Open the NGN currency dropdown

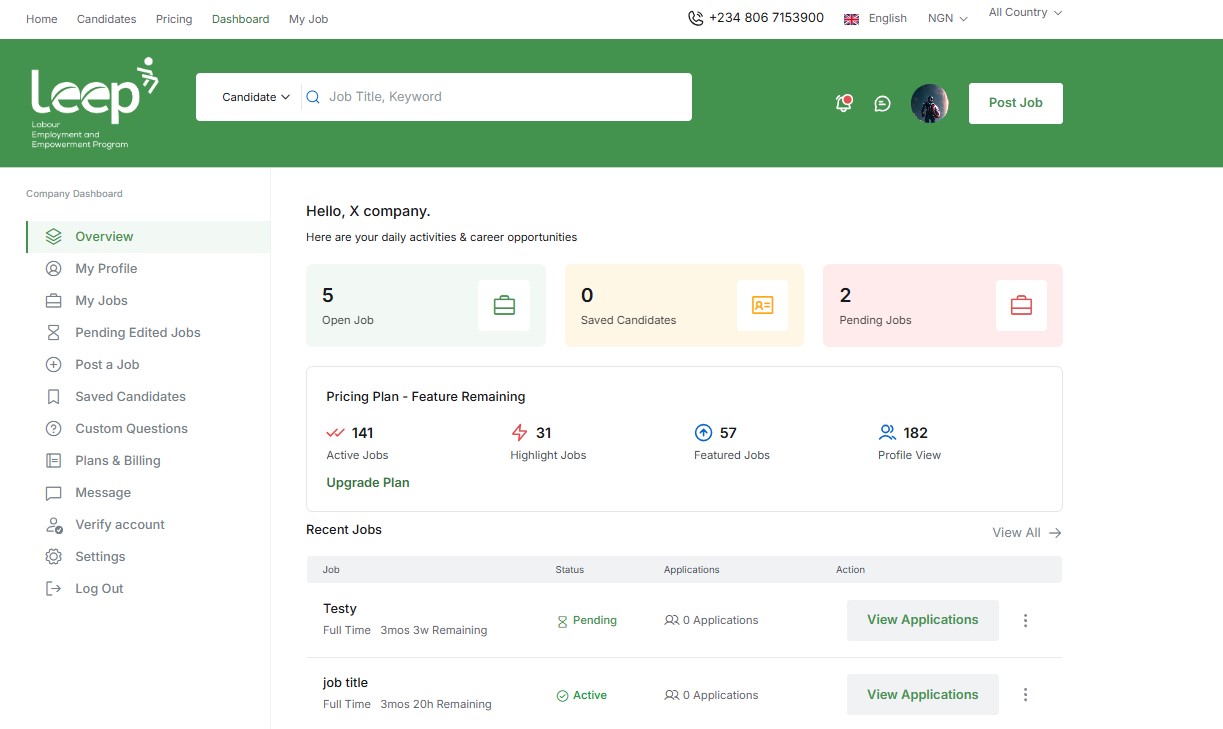[946, 17]
